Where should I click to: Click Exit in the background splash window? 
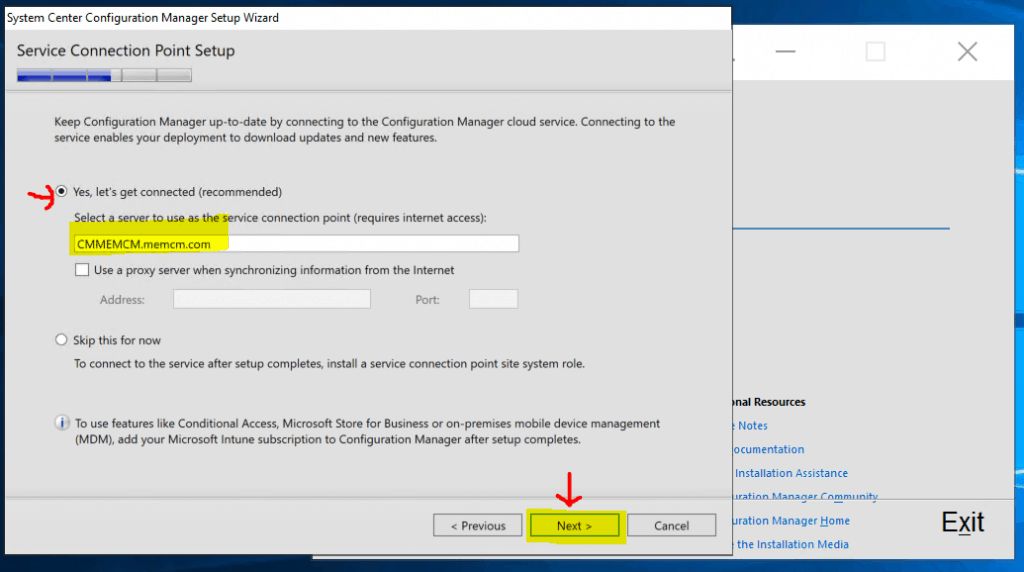pos(963,522)
